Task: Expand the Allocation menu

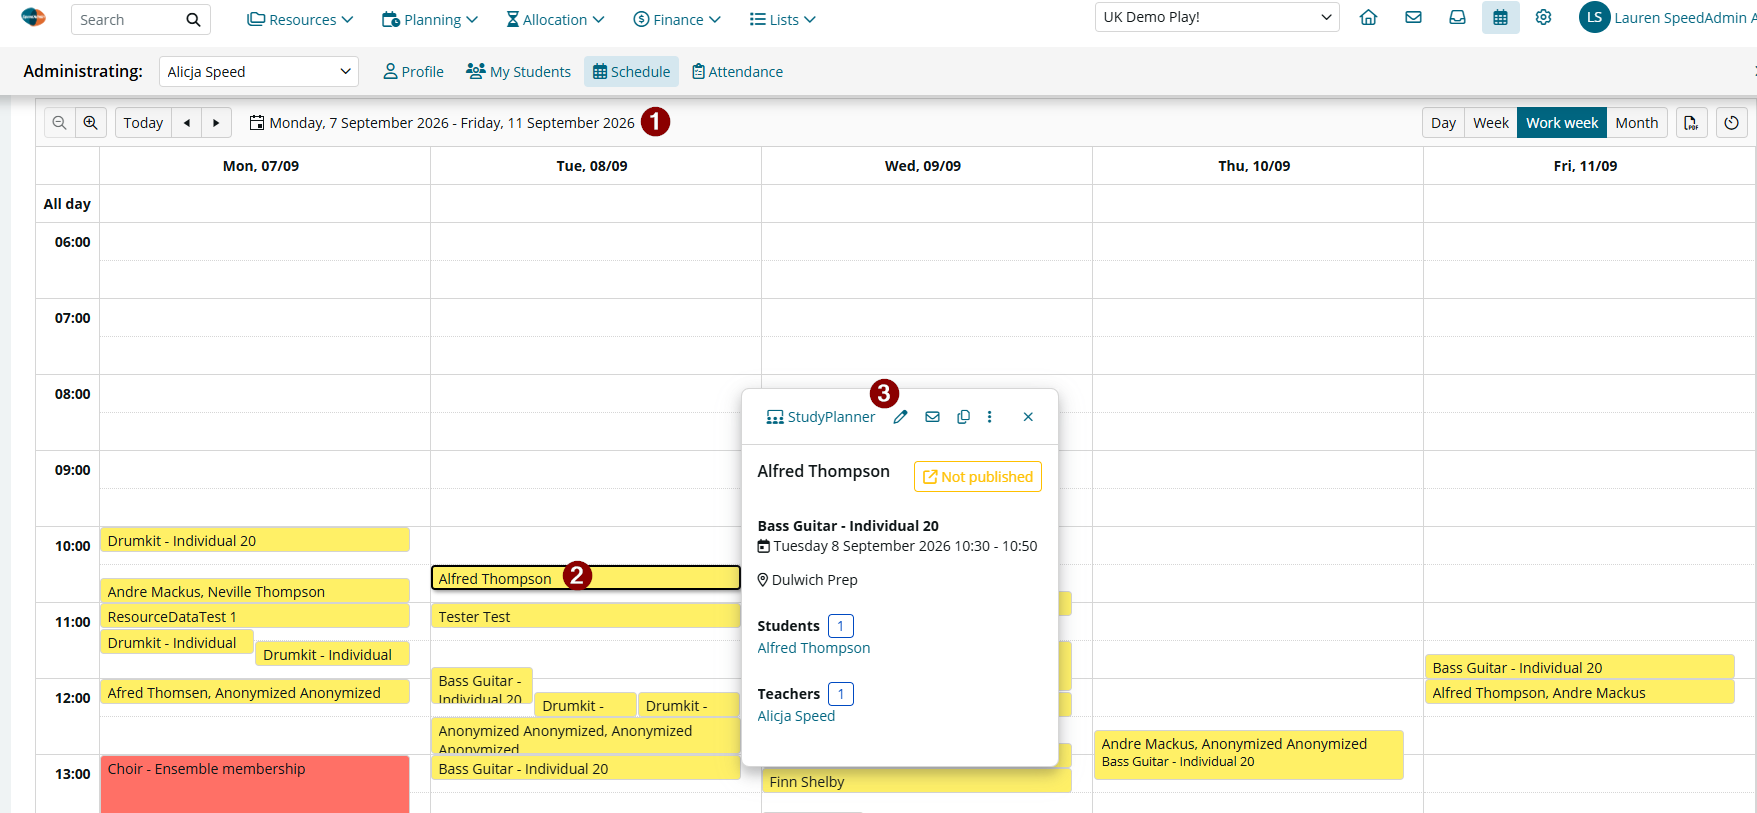Action: (555, 20)
